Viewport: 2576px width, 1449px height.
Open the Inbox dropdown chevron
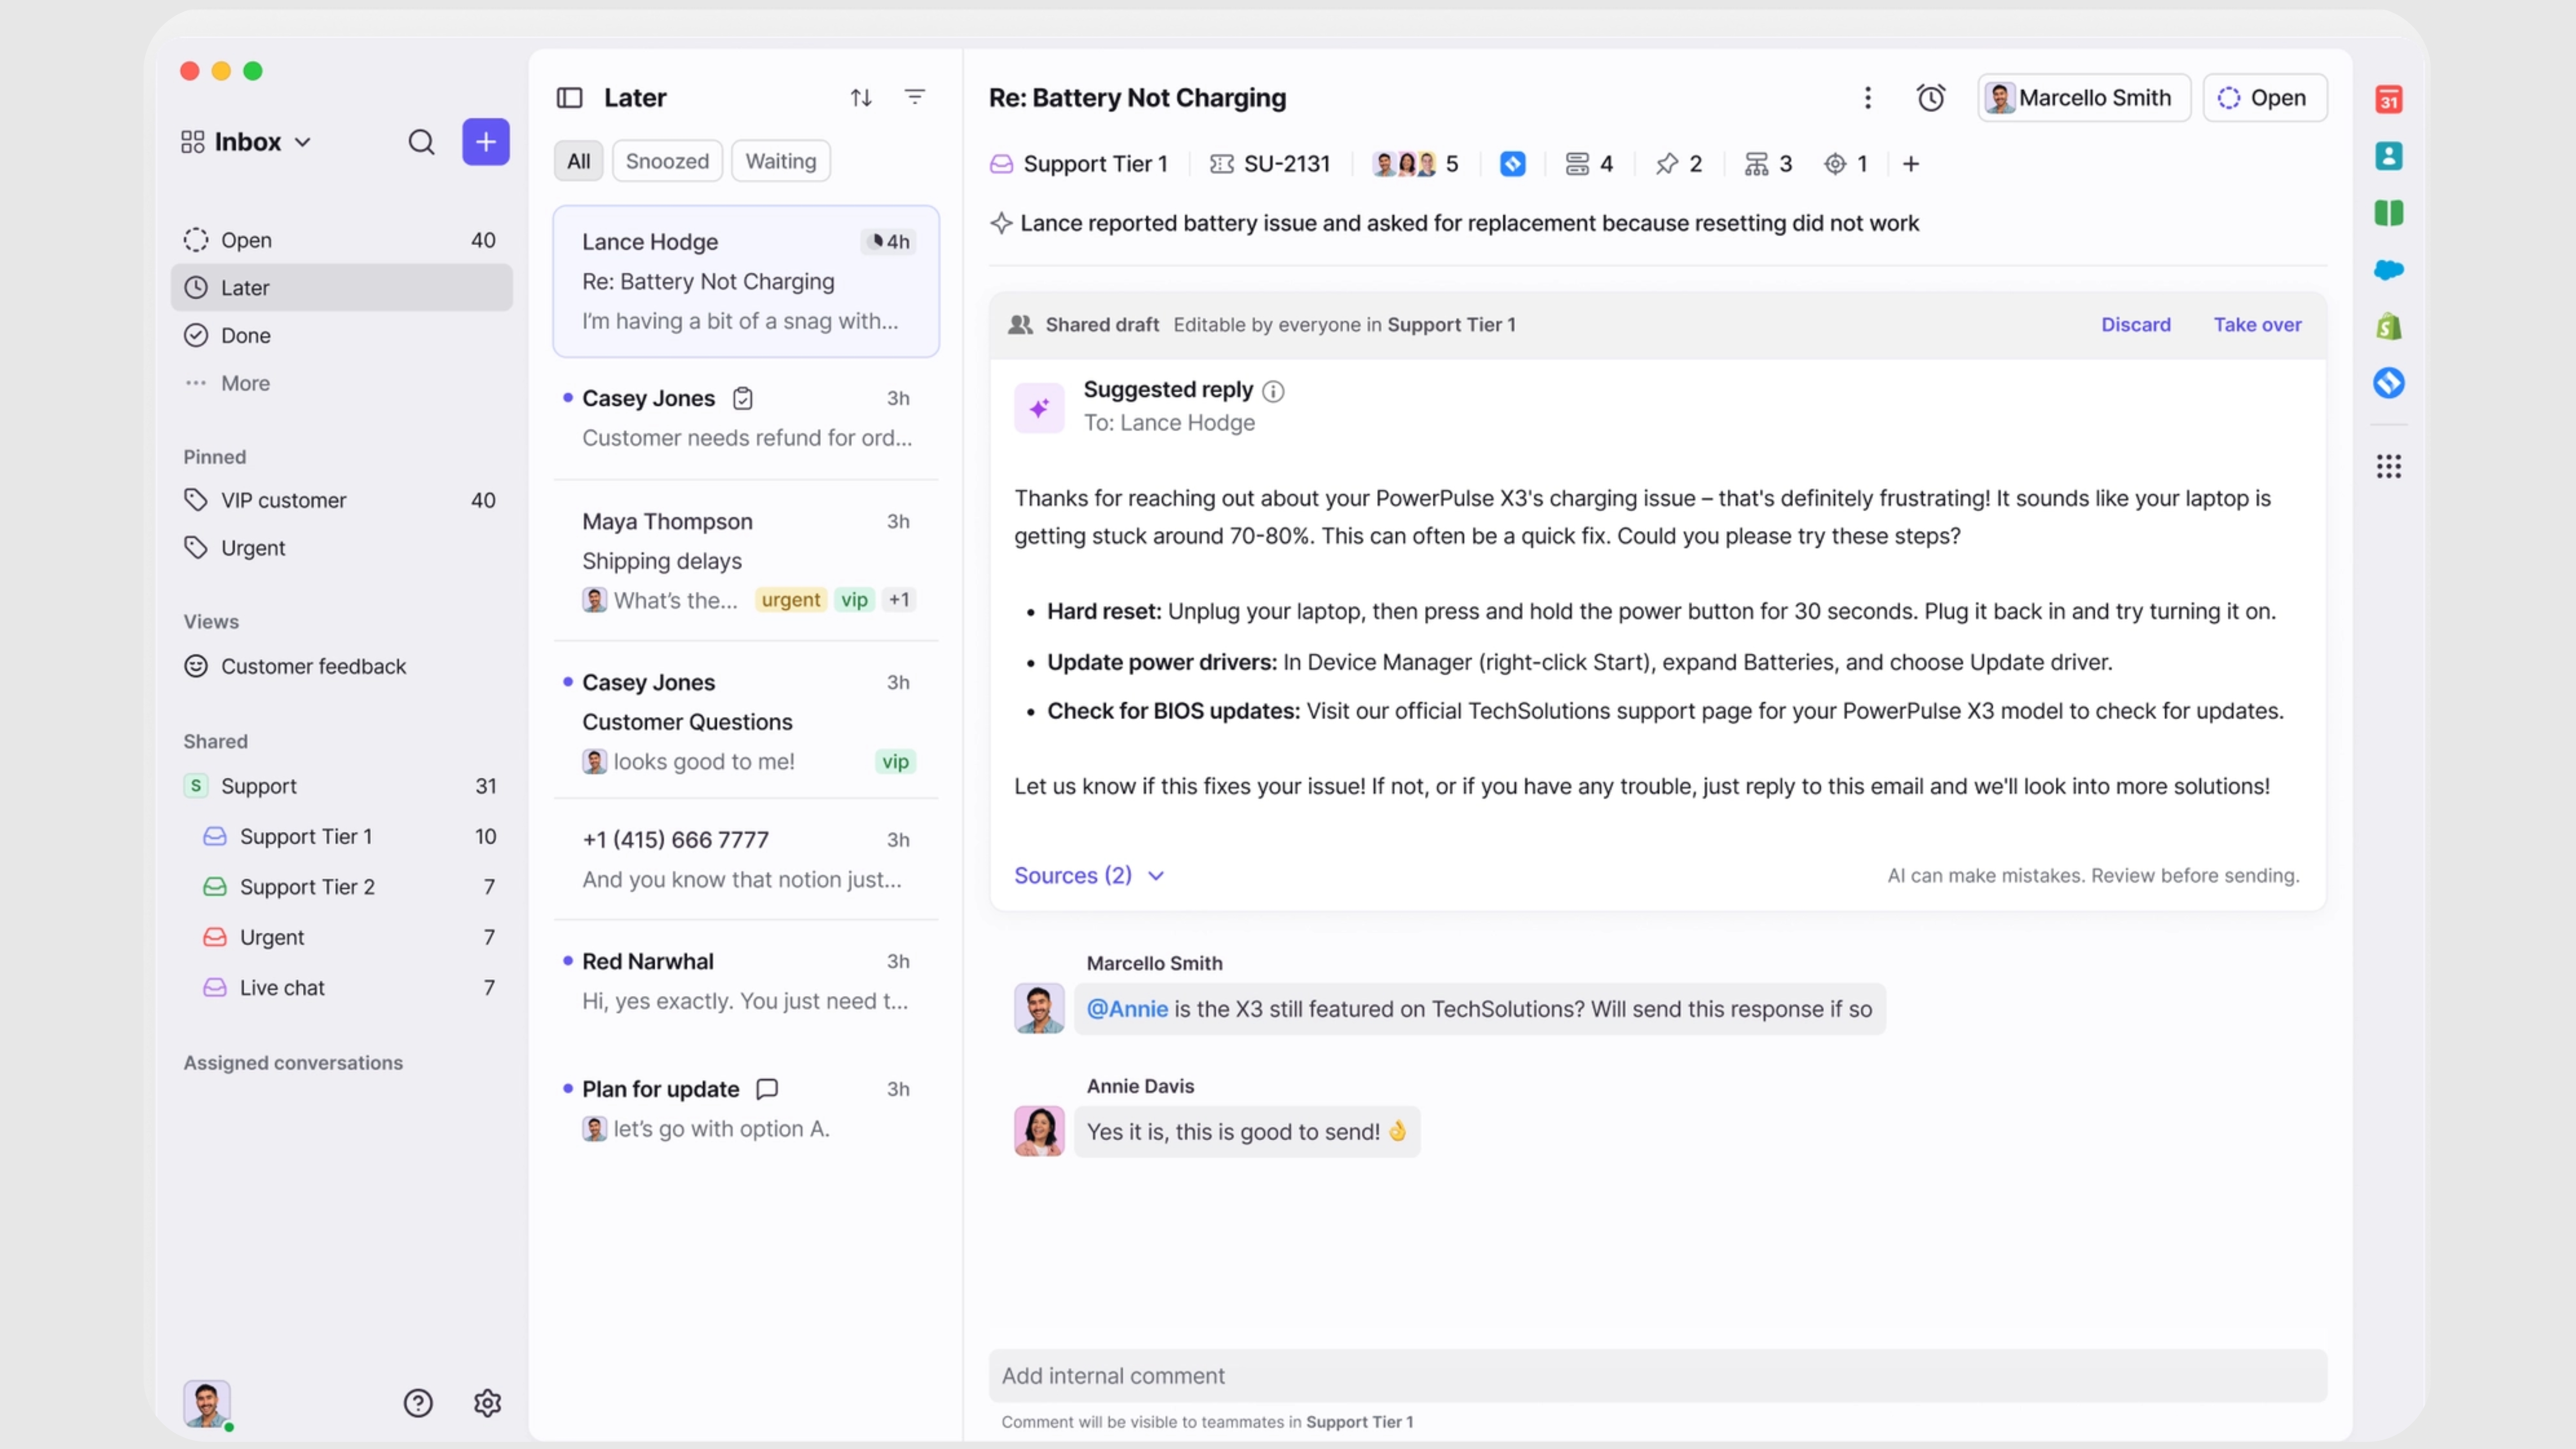tap(302, 142)
